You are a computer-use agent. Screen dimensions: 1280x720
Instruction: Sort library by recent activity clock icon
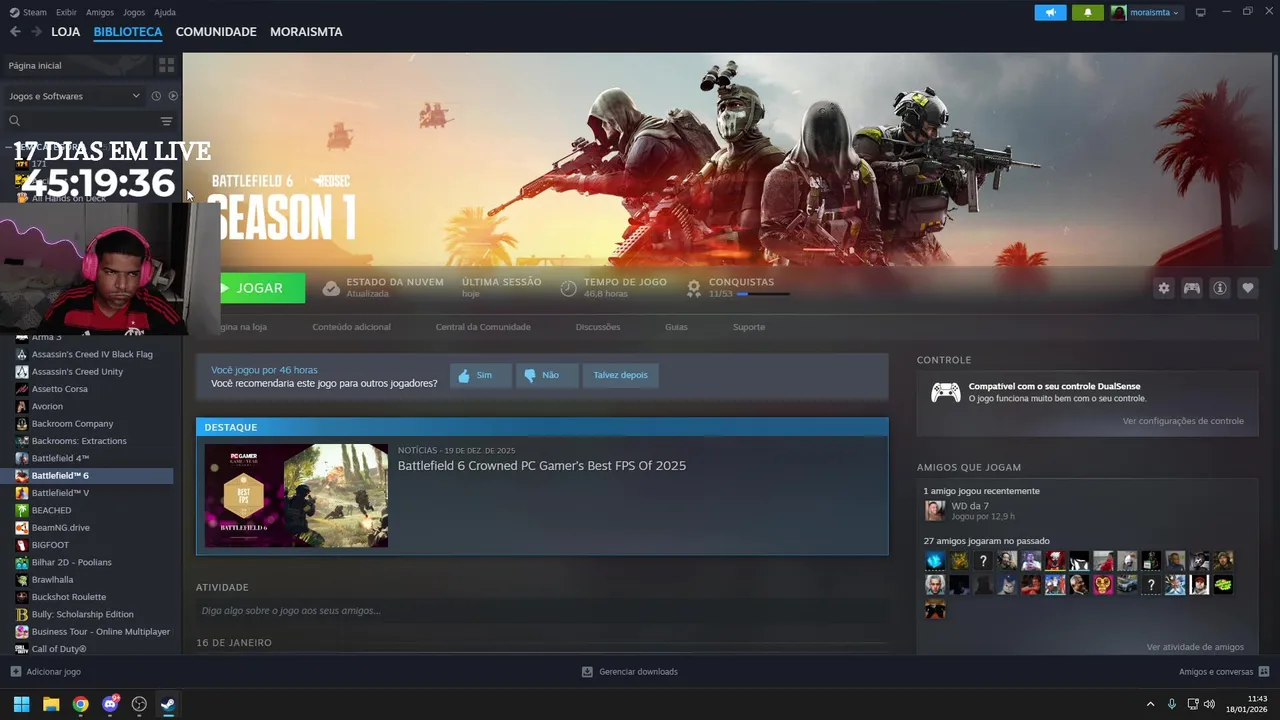(x=156, y=96)
